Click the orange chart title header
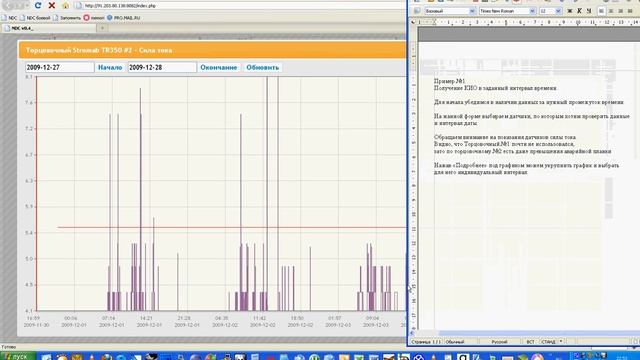 pyautogui.click(x=212, y=50)
